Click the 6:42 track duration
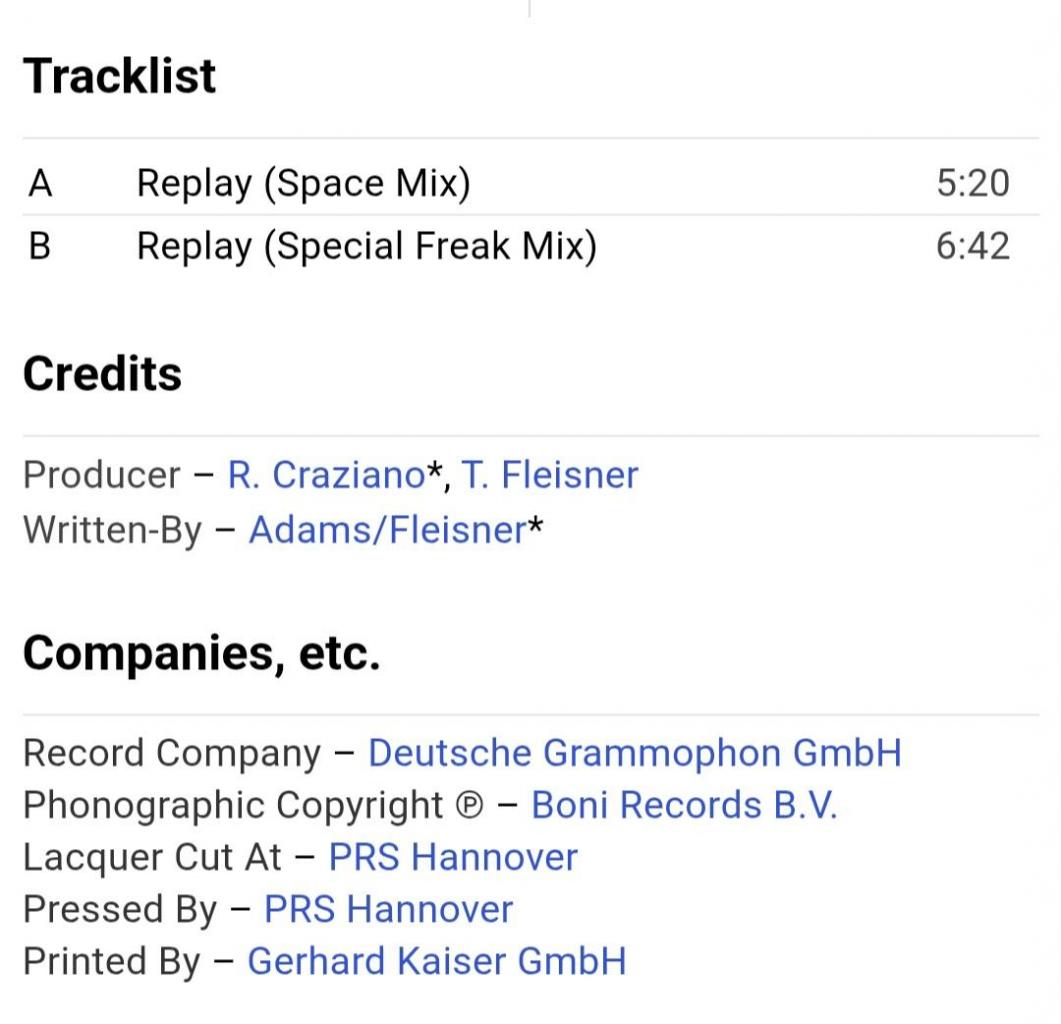Screen dimensions: 1061x1024 click(x=973, y=246)
